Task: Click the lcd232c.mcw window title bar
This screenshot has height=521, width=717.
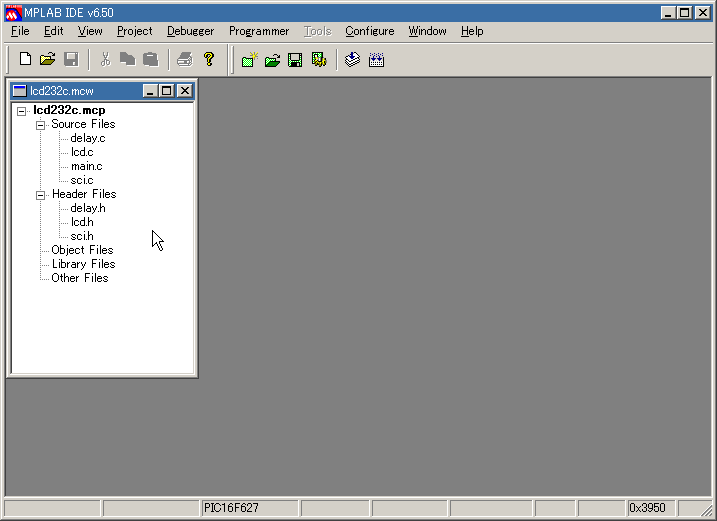Action: [x=102, y=91]
